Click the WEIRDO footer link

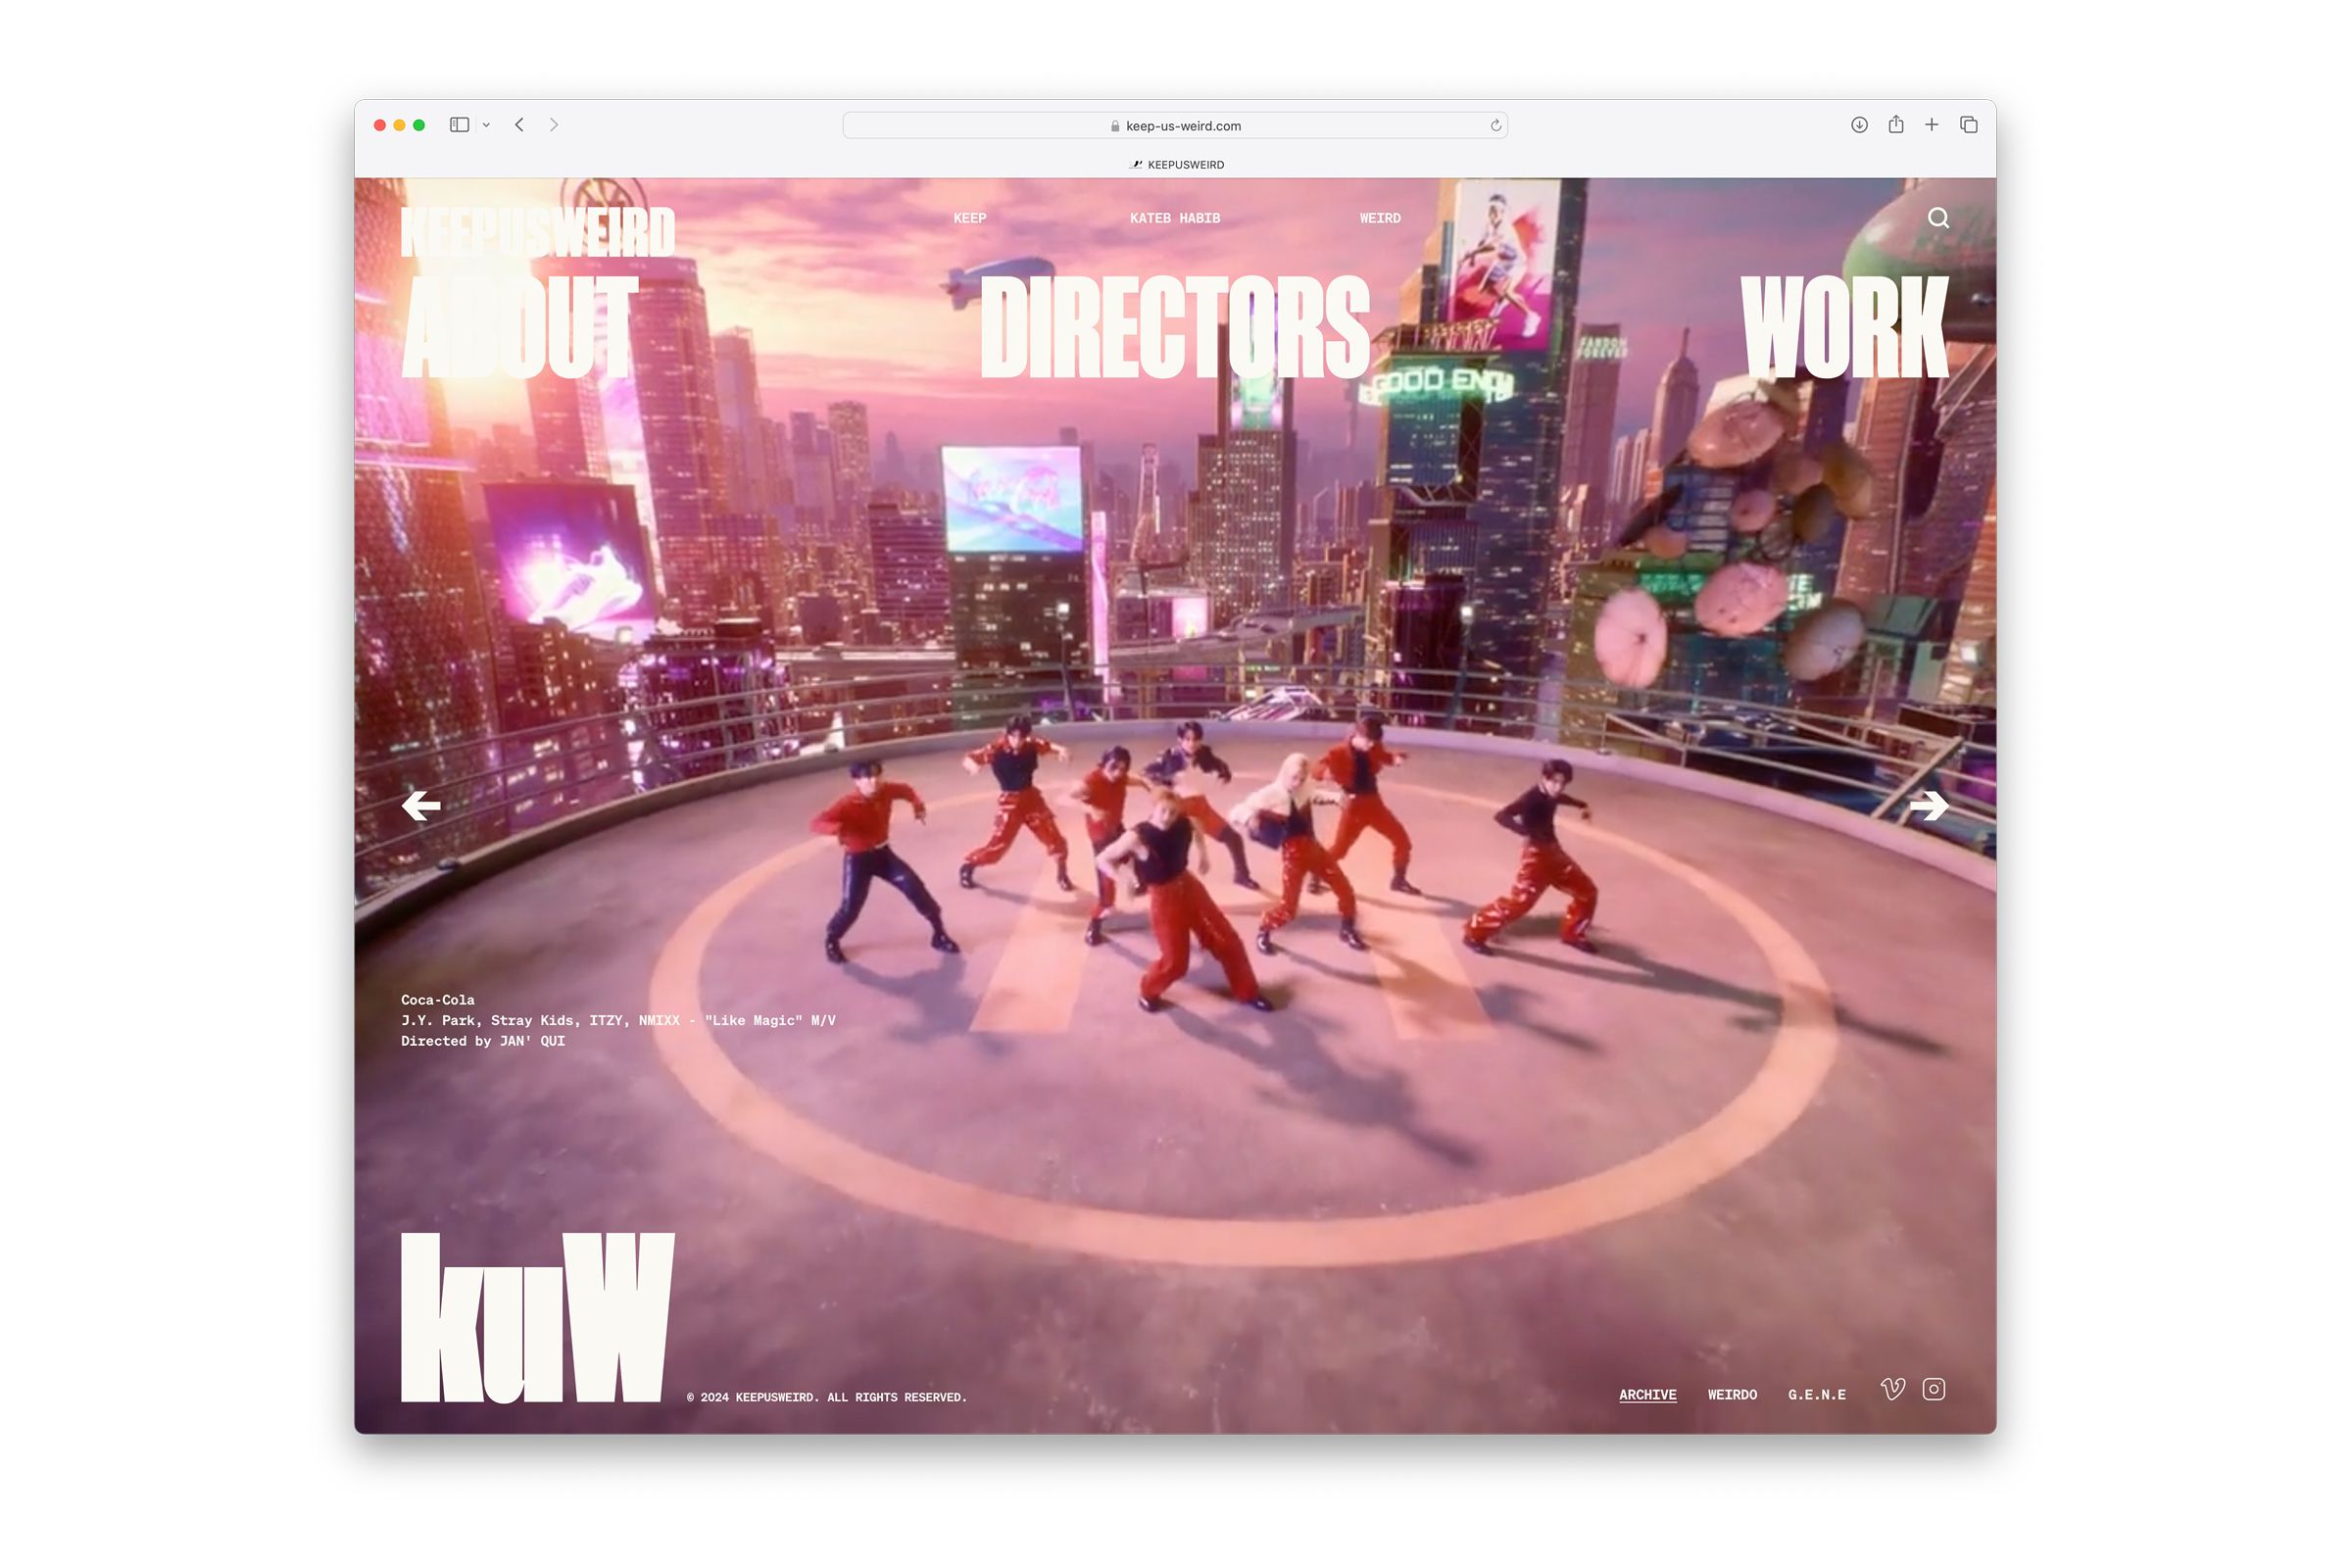tap(1731, 1394)
